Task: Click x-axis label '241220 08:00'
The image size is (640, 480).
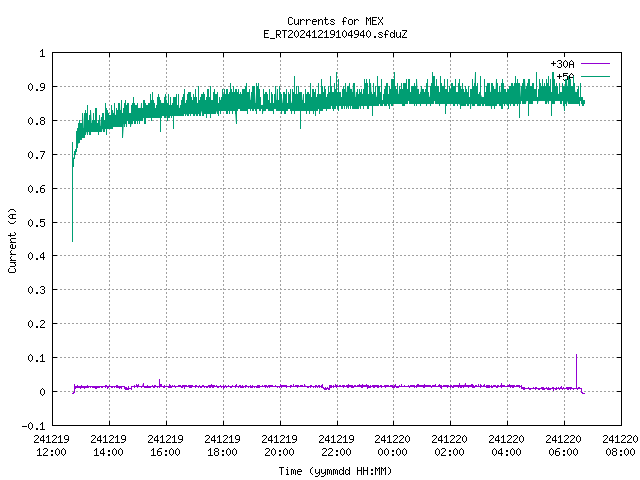Action: tap(620, 446)
